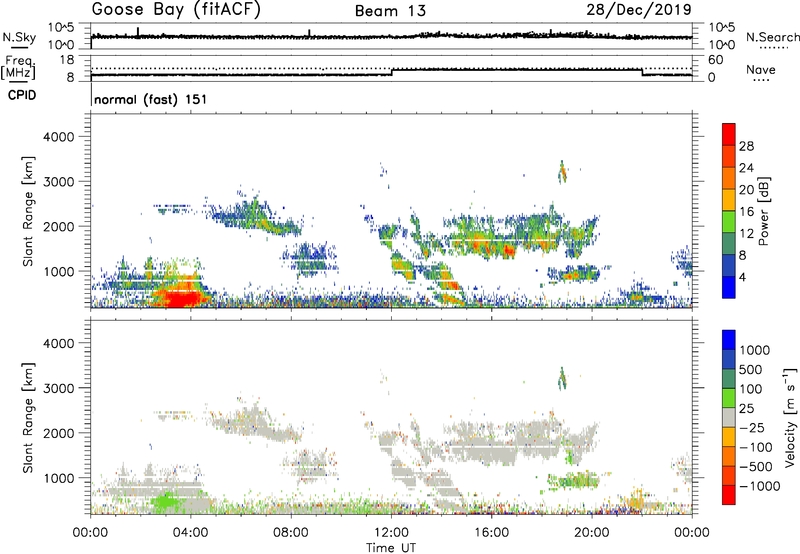Image resolution: width=800 pixels, height=554 pixels.
Task: Click the '16:00' time axis tick label
Action: tap(491, 533)
